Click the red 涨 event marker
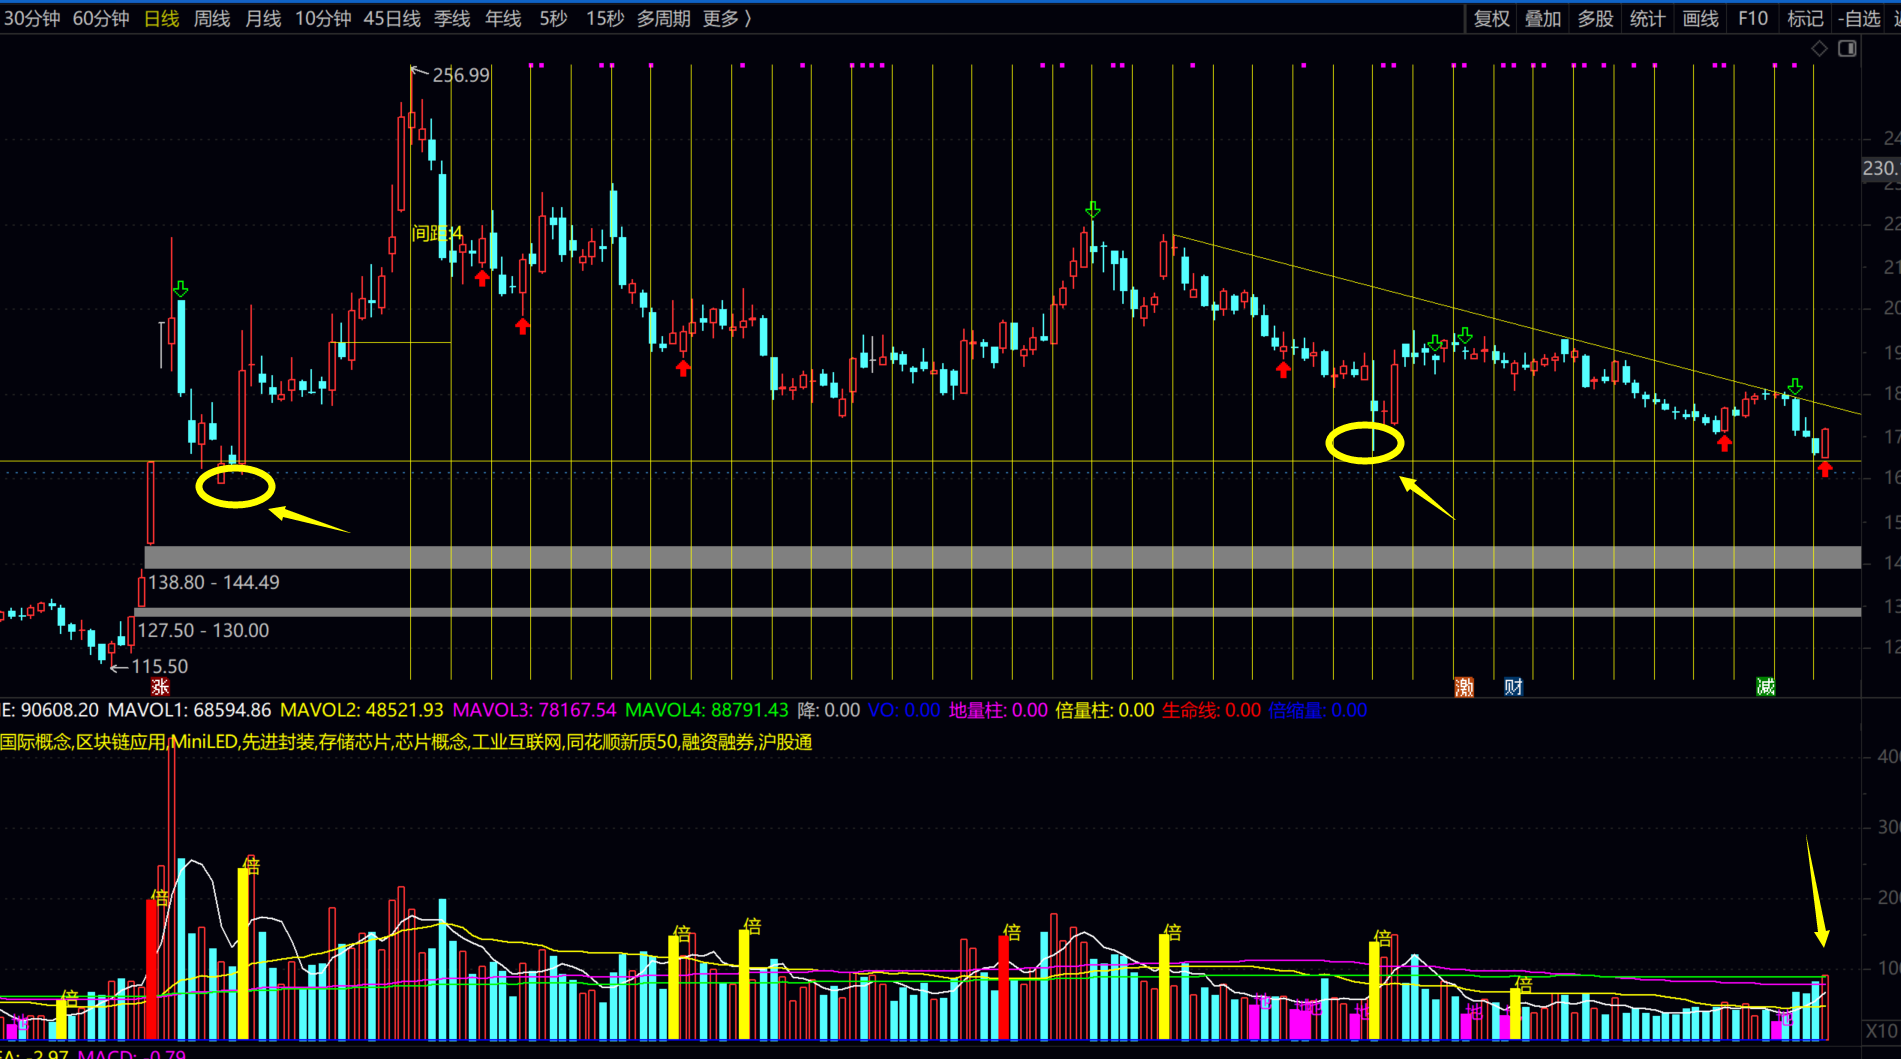The height and width of the screenshot is (1059, 1901). pyautogui.click(x=160, y=686)
